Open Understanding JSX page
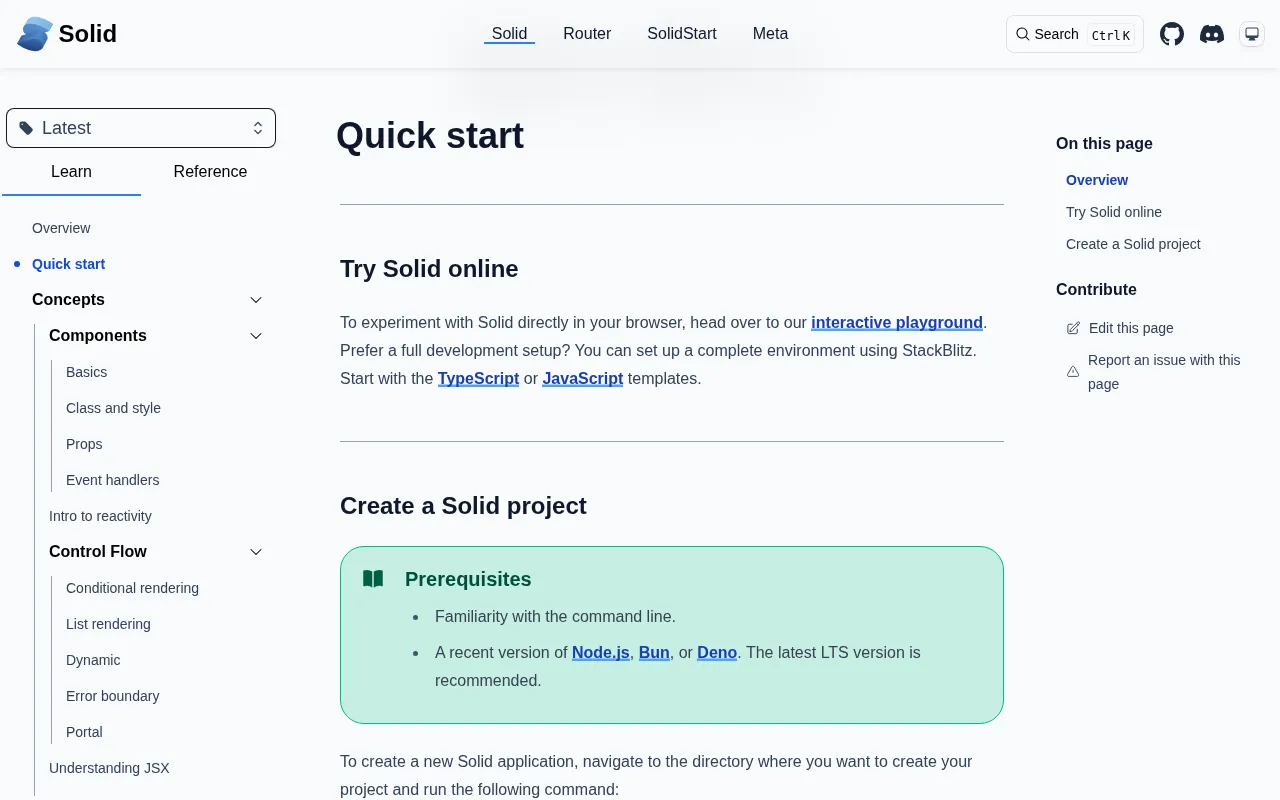 pos(109,768)
